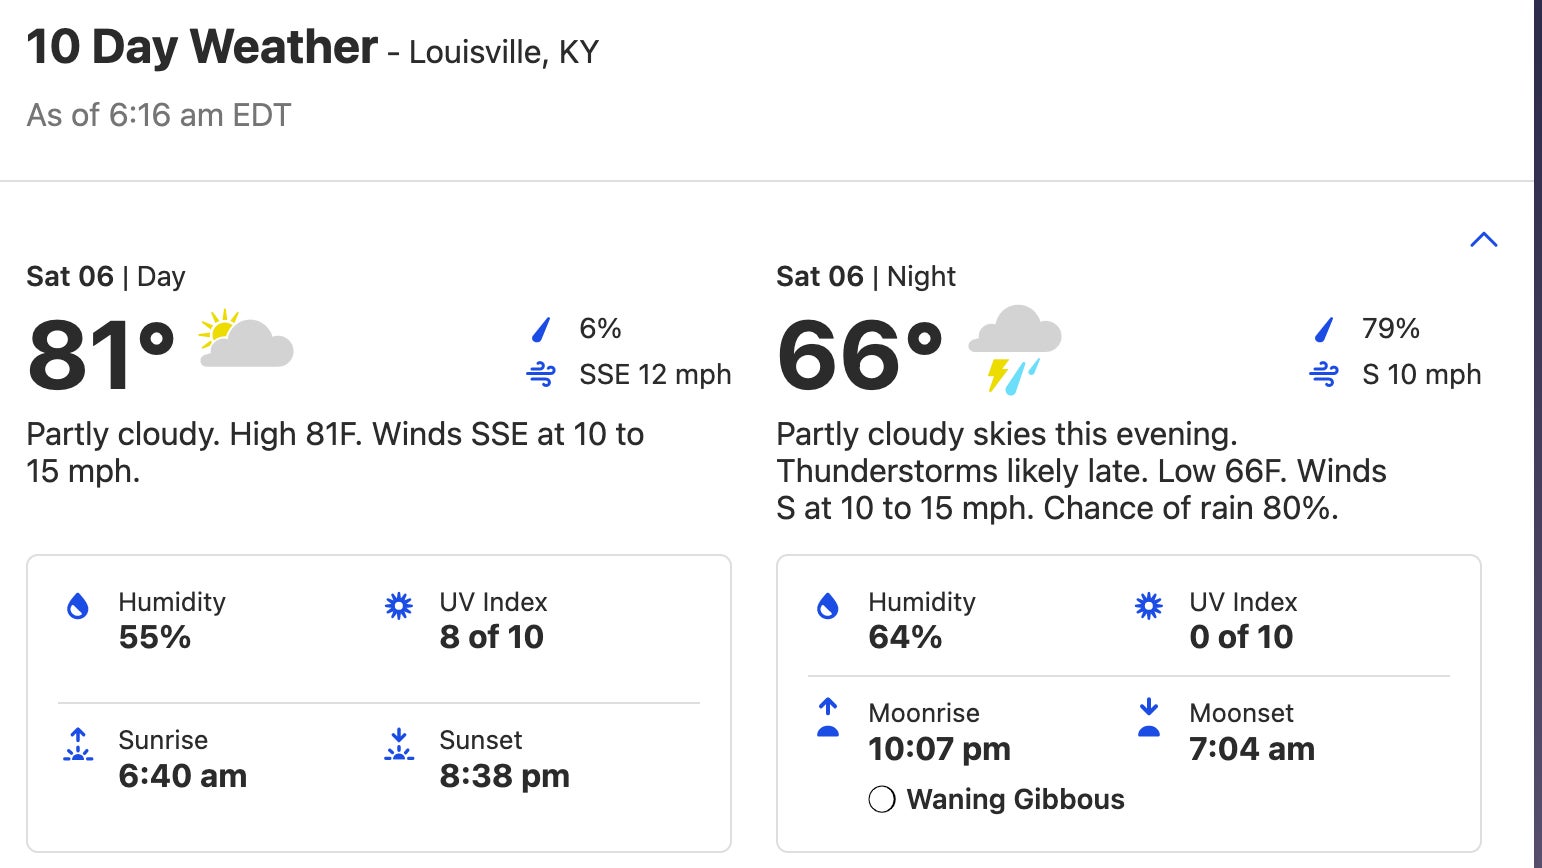Click the thunderstorm night weather icon
1542x868 pixels.
click(1014, 348)
